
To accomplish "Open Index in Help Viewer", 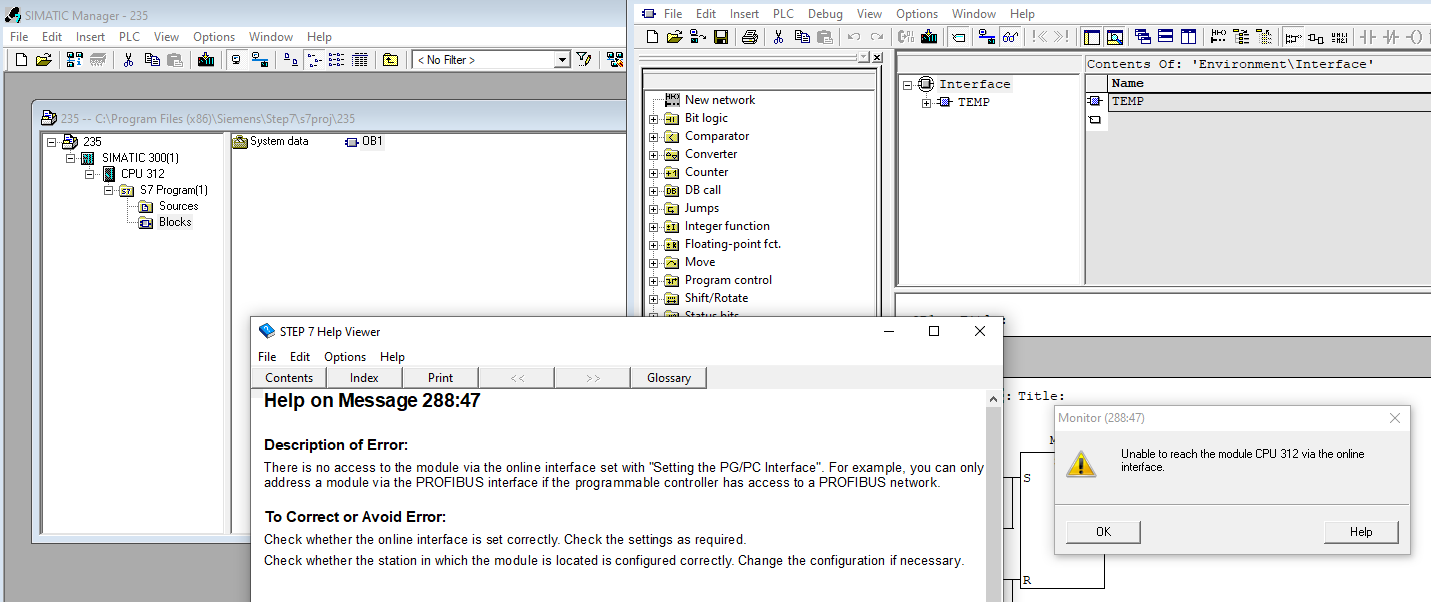I will tap(364, 378).
